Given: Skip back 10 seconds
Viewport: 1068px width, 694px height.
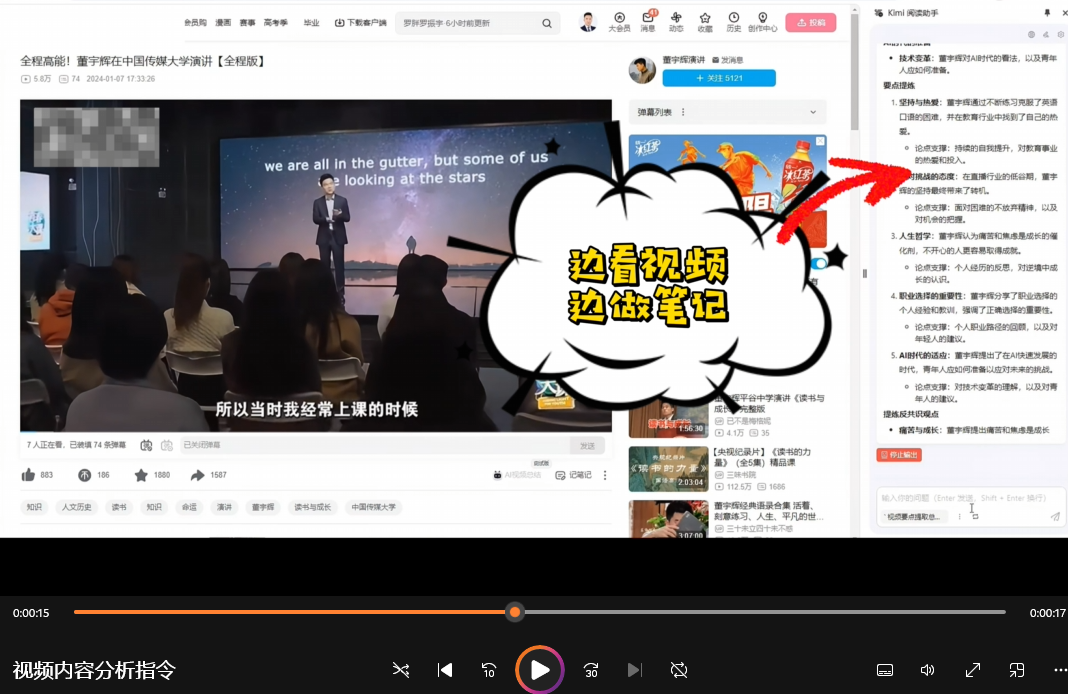Looking at the screenshot, I should pos(489,670).
